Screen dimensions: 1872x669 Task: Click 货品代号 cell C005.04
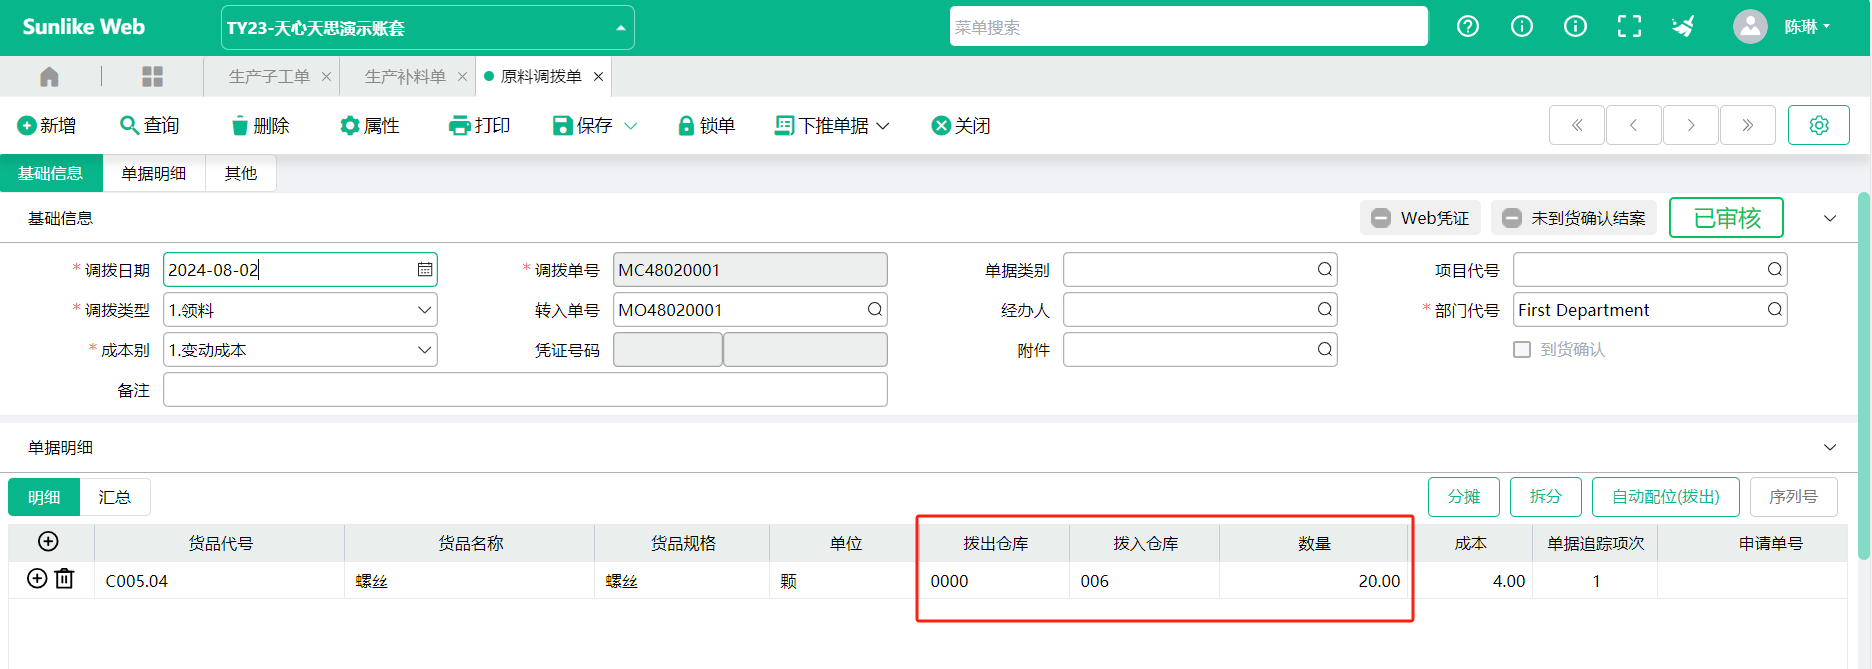click(220, 581)
